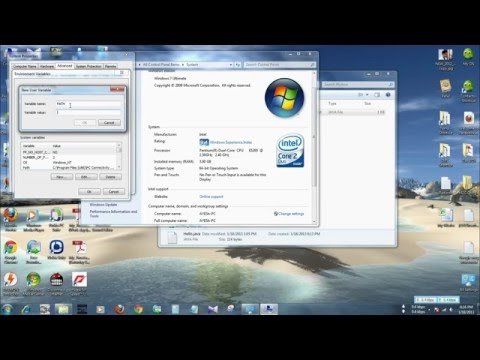Select the OS row in System variables
The height and width of the screenshot is (360, 480).
[x=69, y=162]
